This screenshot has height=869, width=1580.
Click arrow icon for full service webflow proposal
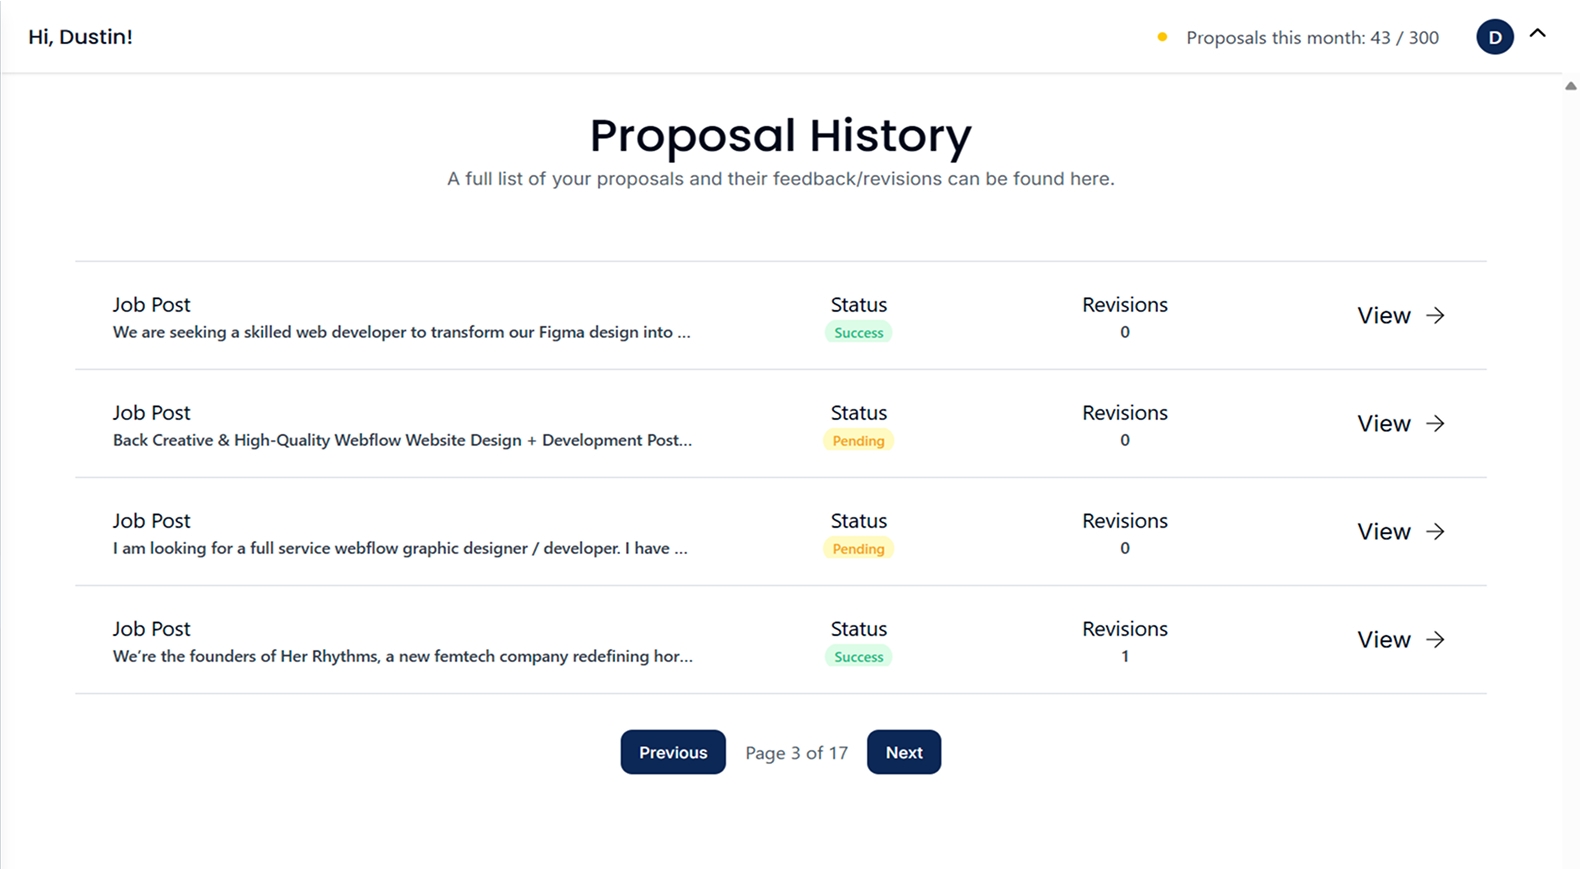(x=1435, y=532)
